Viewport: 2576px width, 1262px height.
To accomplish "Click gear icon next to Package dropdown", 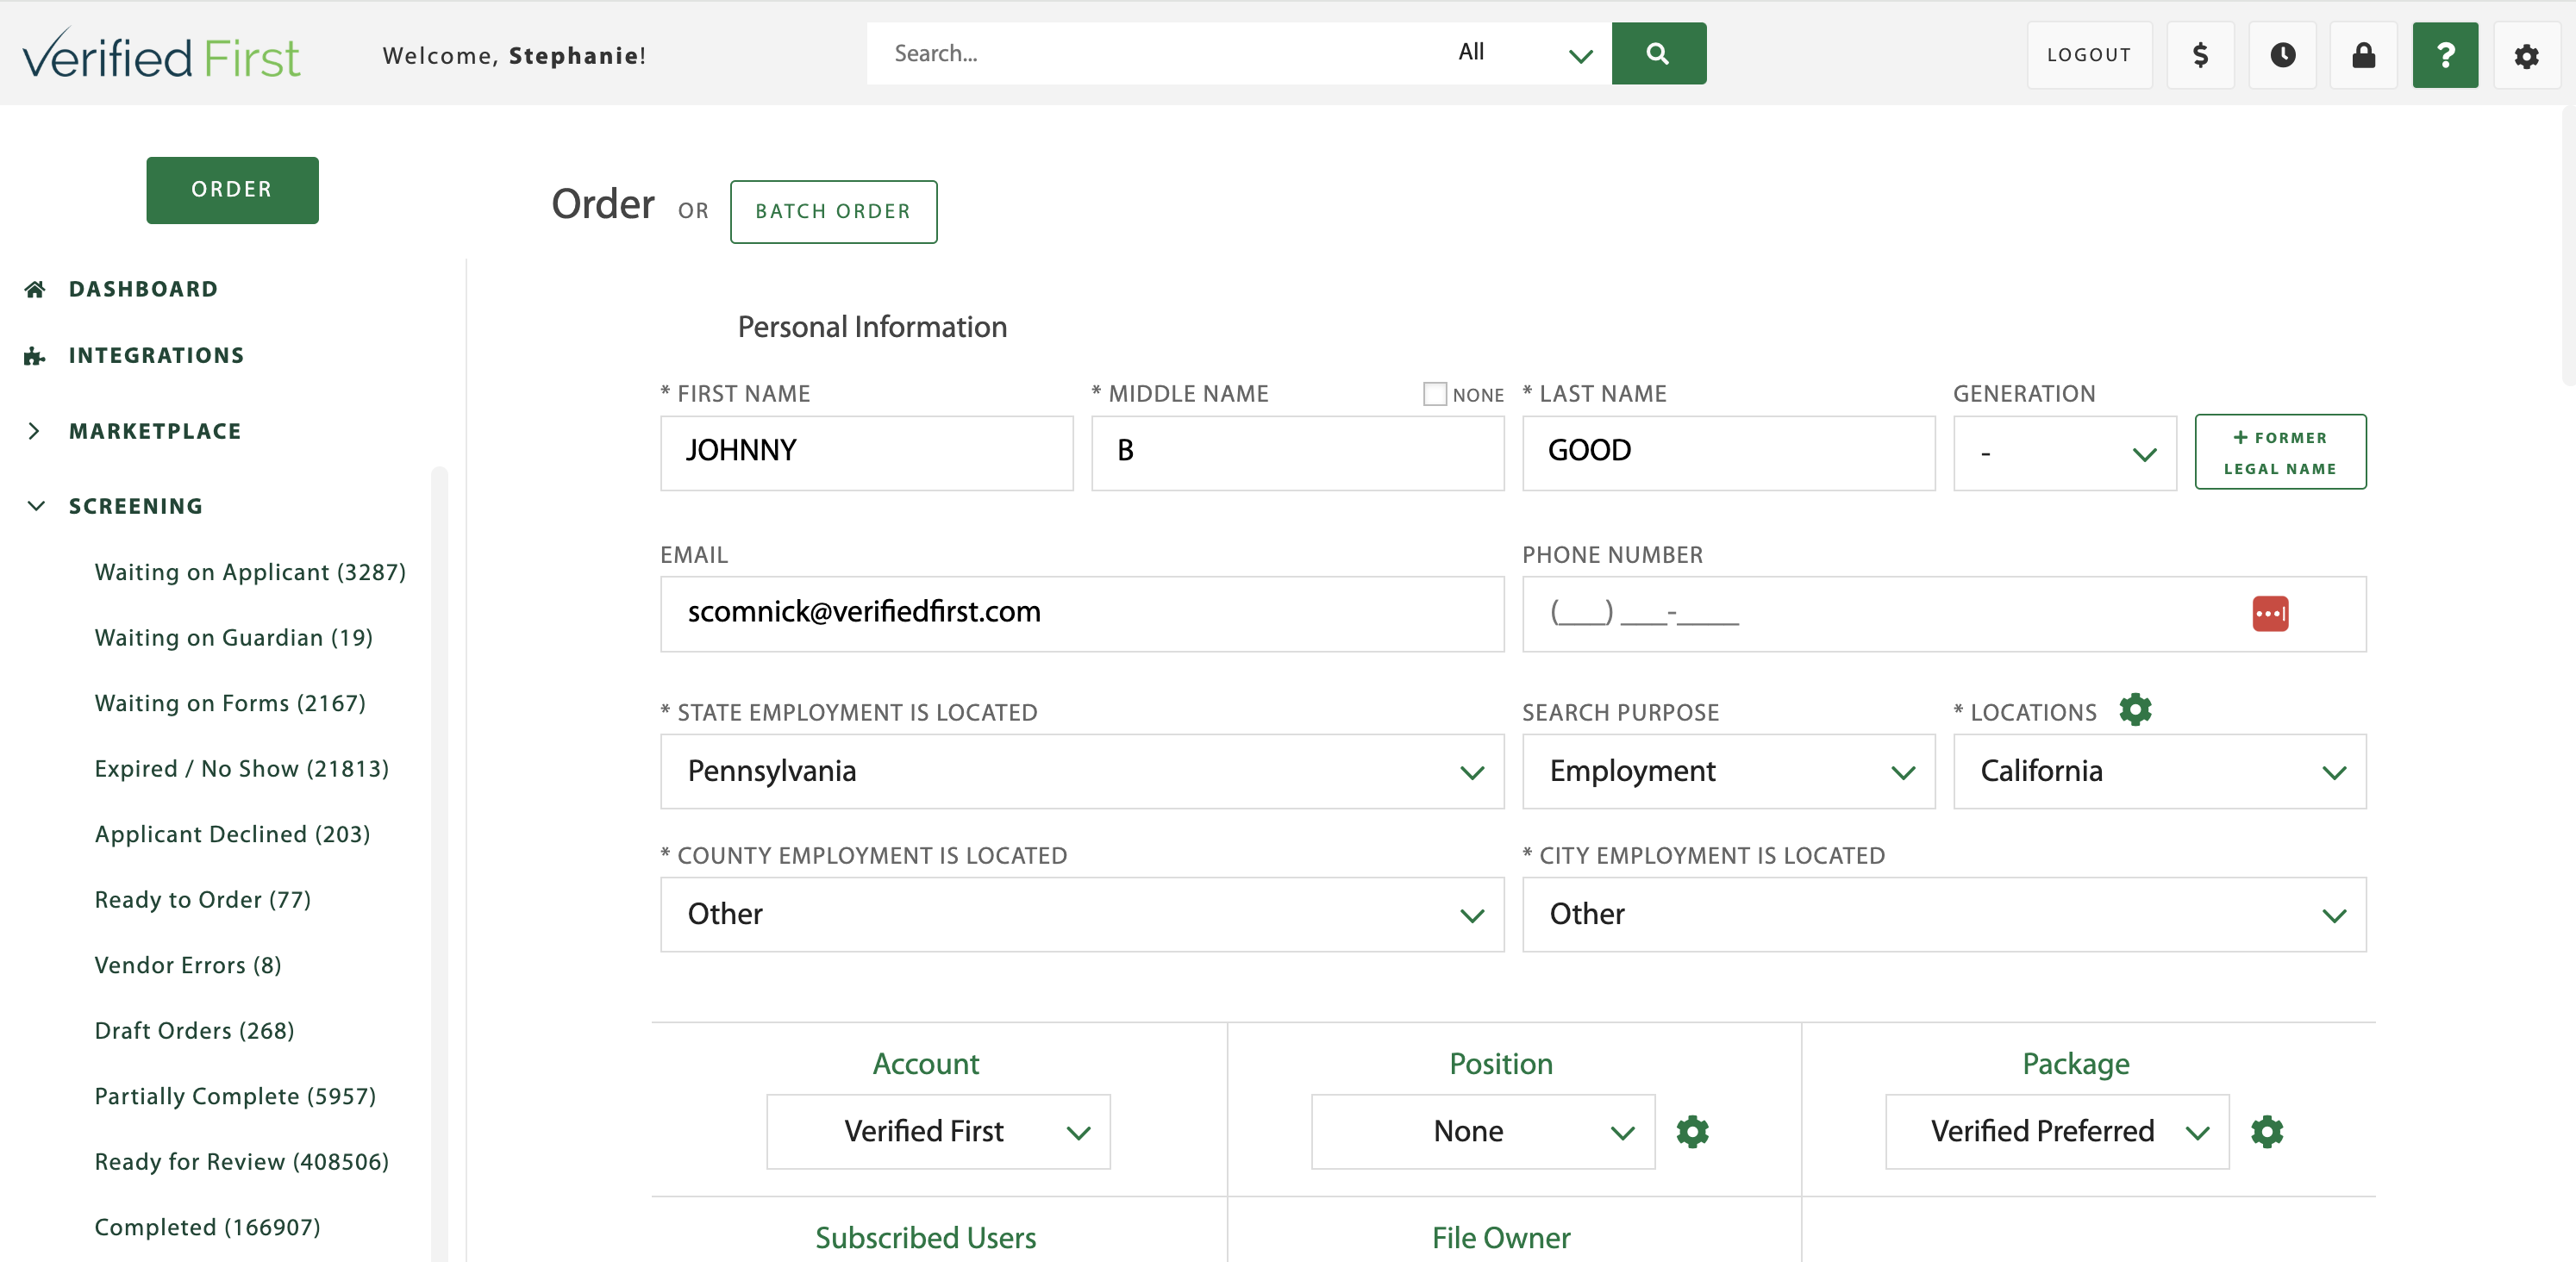I will tap(2267, 1131).
